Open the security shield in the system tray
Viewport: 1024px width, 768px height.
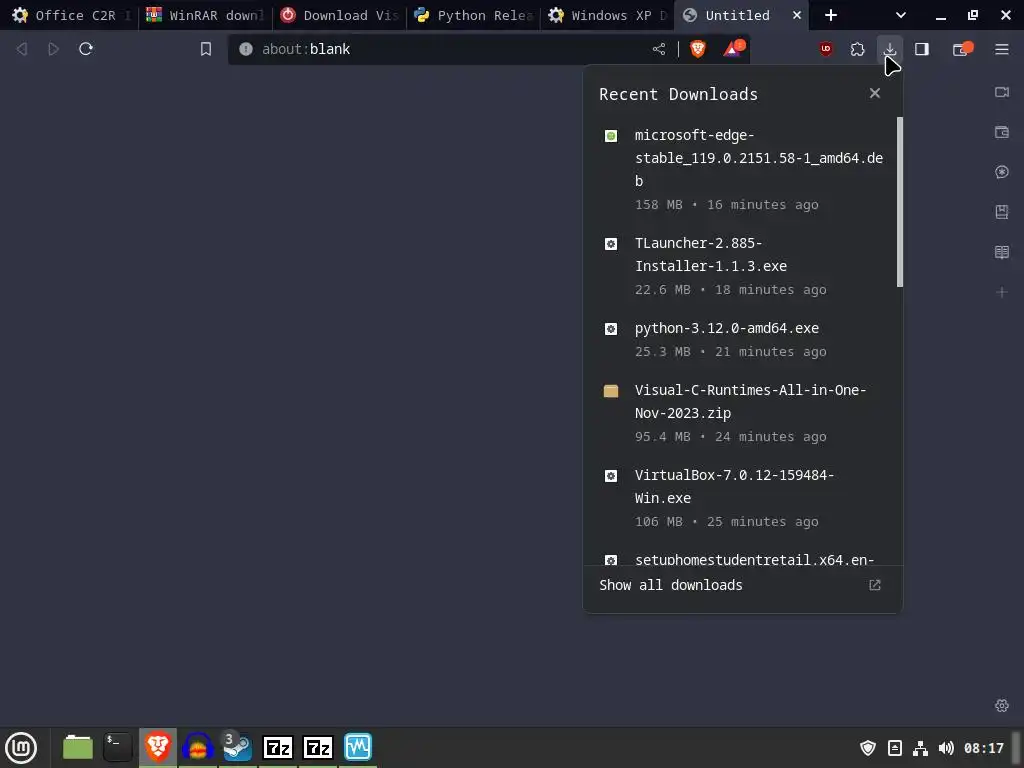tap(868, 748)
